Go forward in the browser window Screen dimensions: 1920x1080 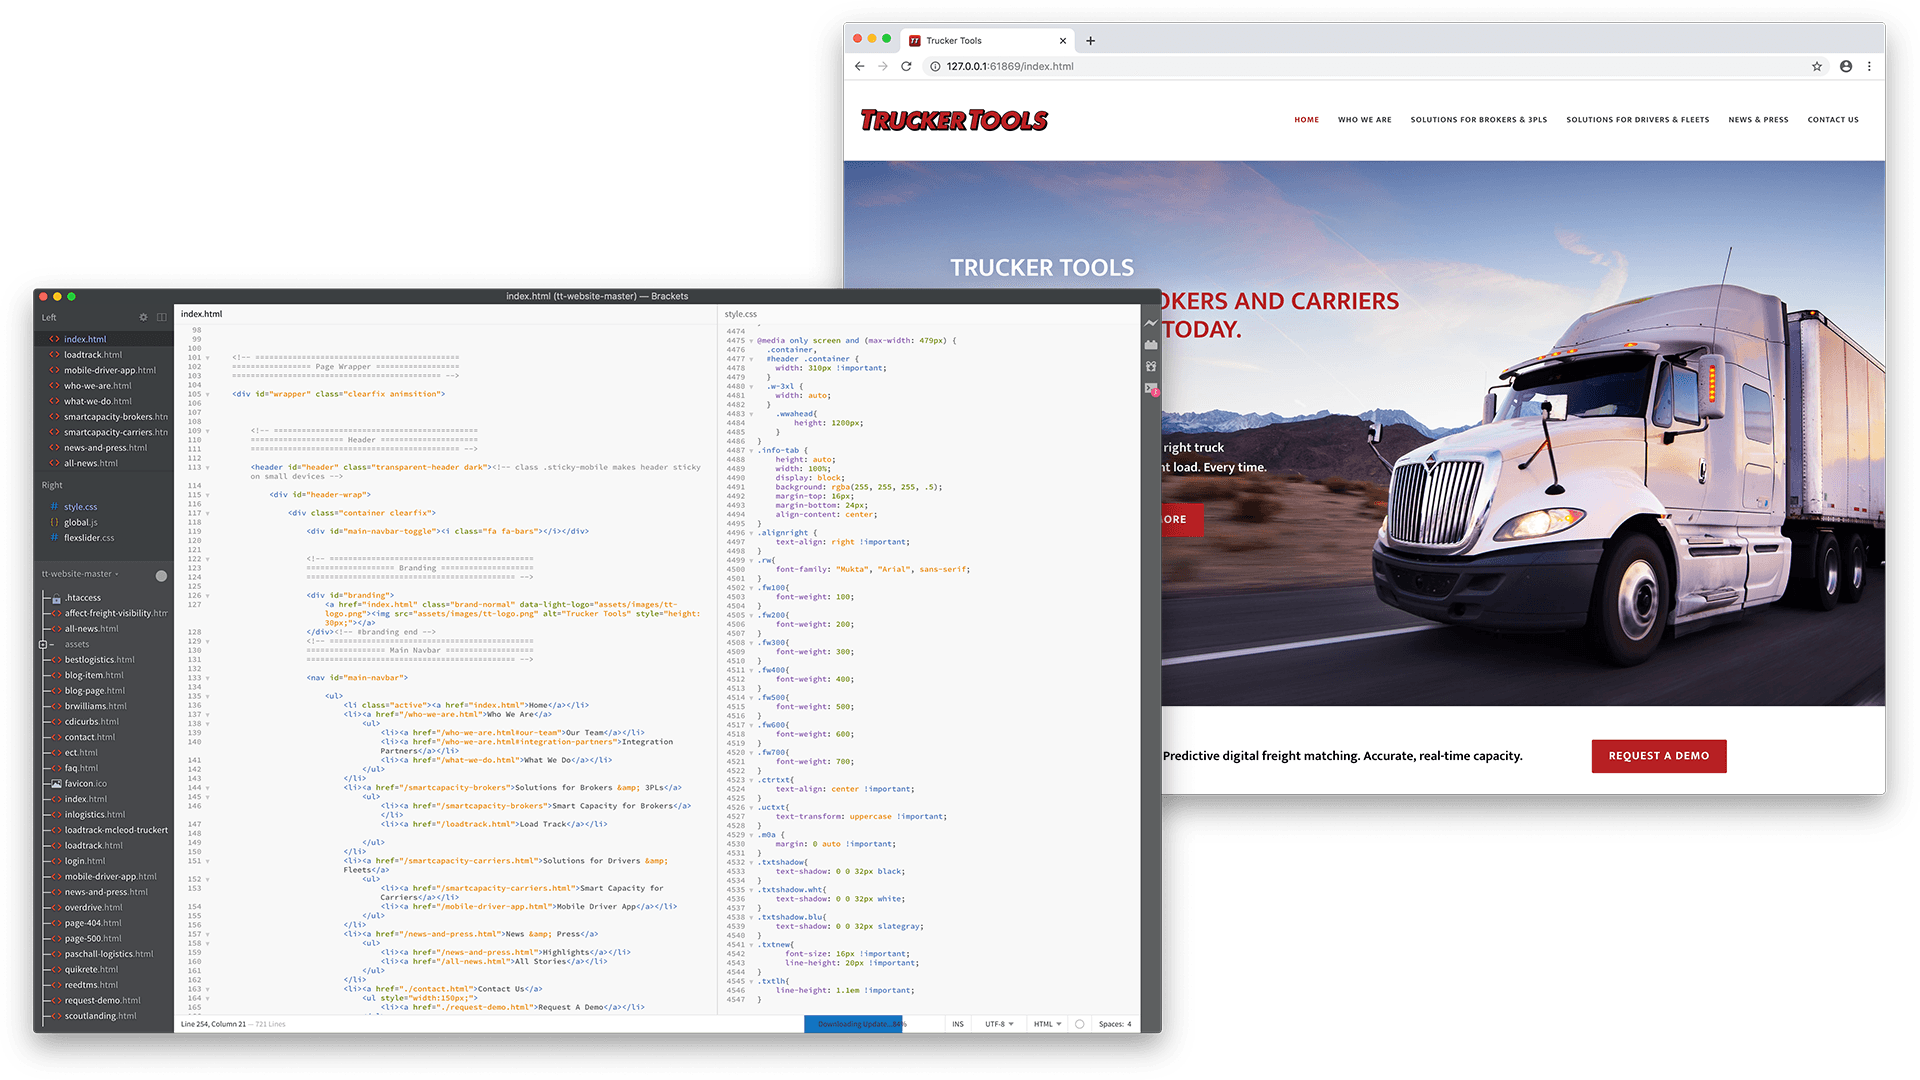pos(882,66)
